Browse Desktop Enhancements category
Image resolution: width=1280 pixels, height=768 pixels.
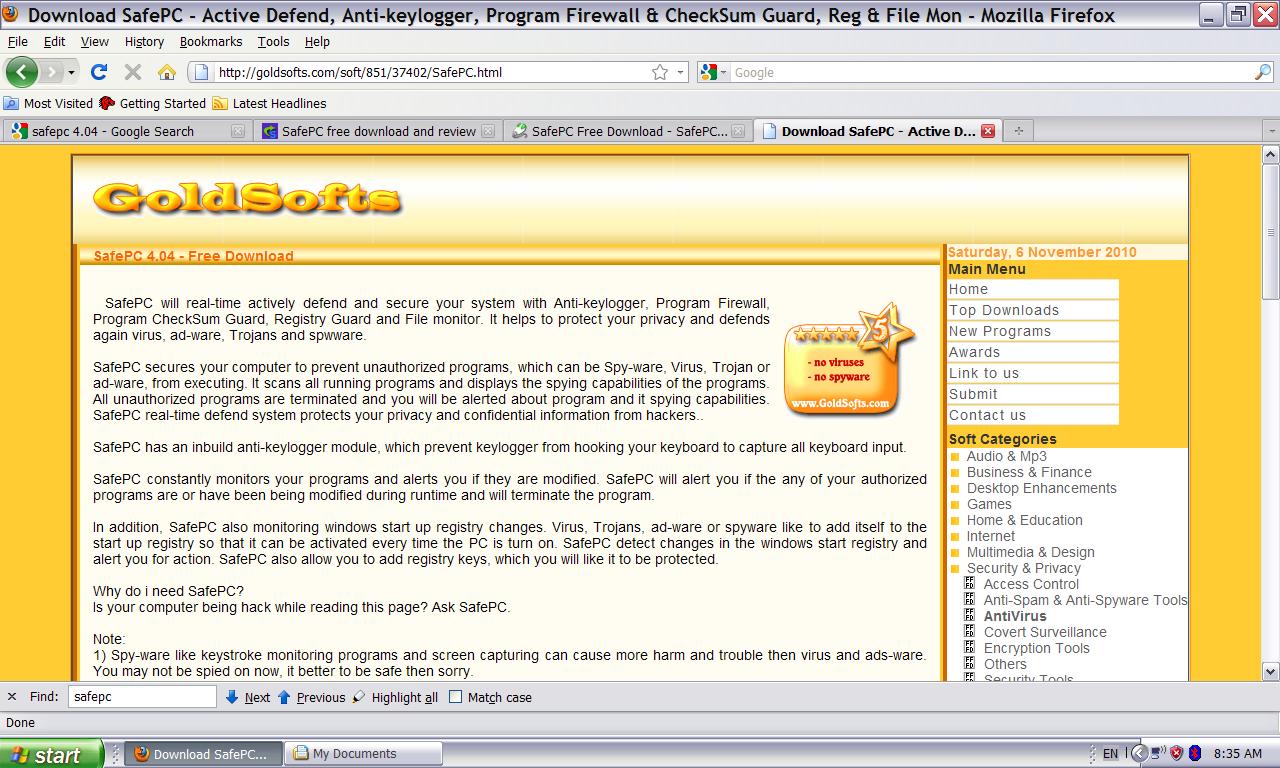tap(1041, 488)
